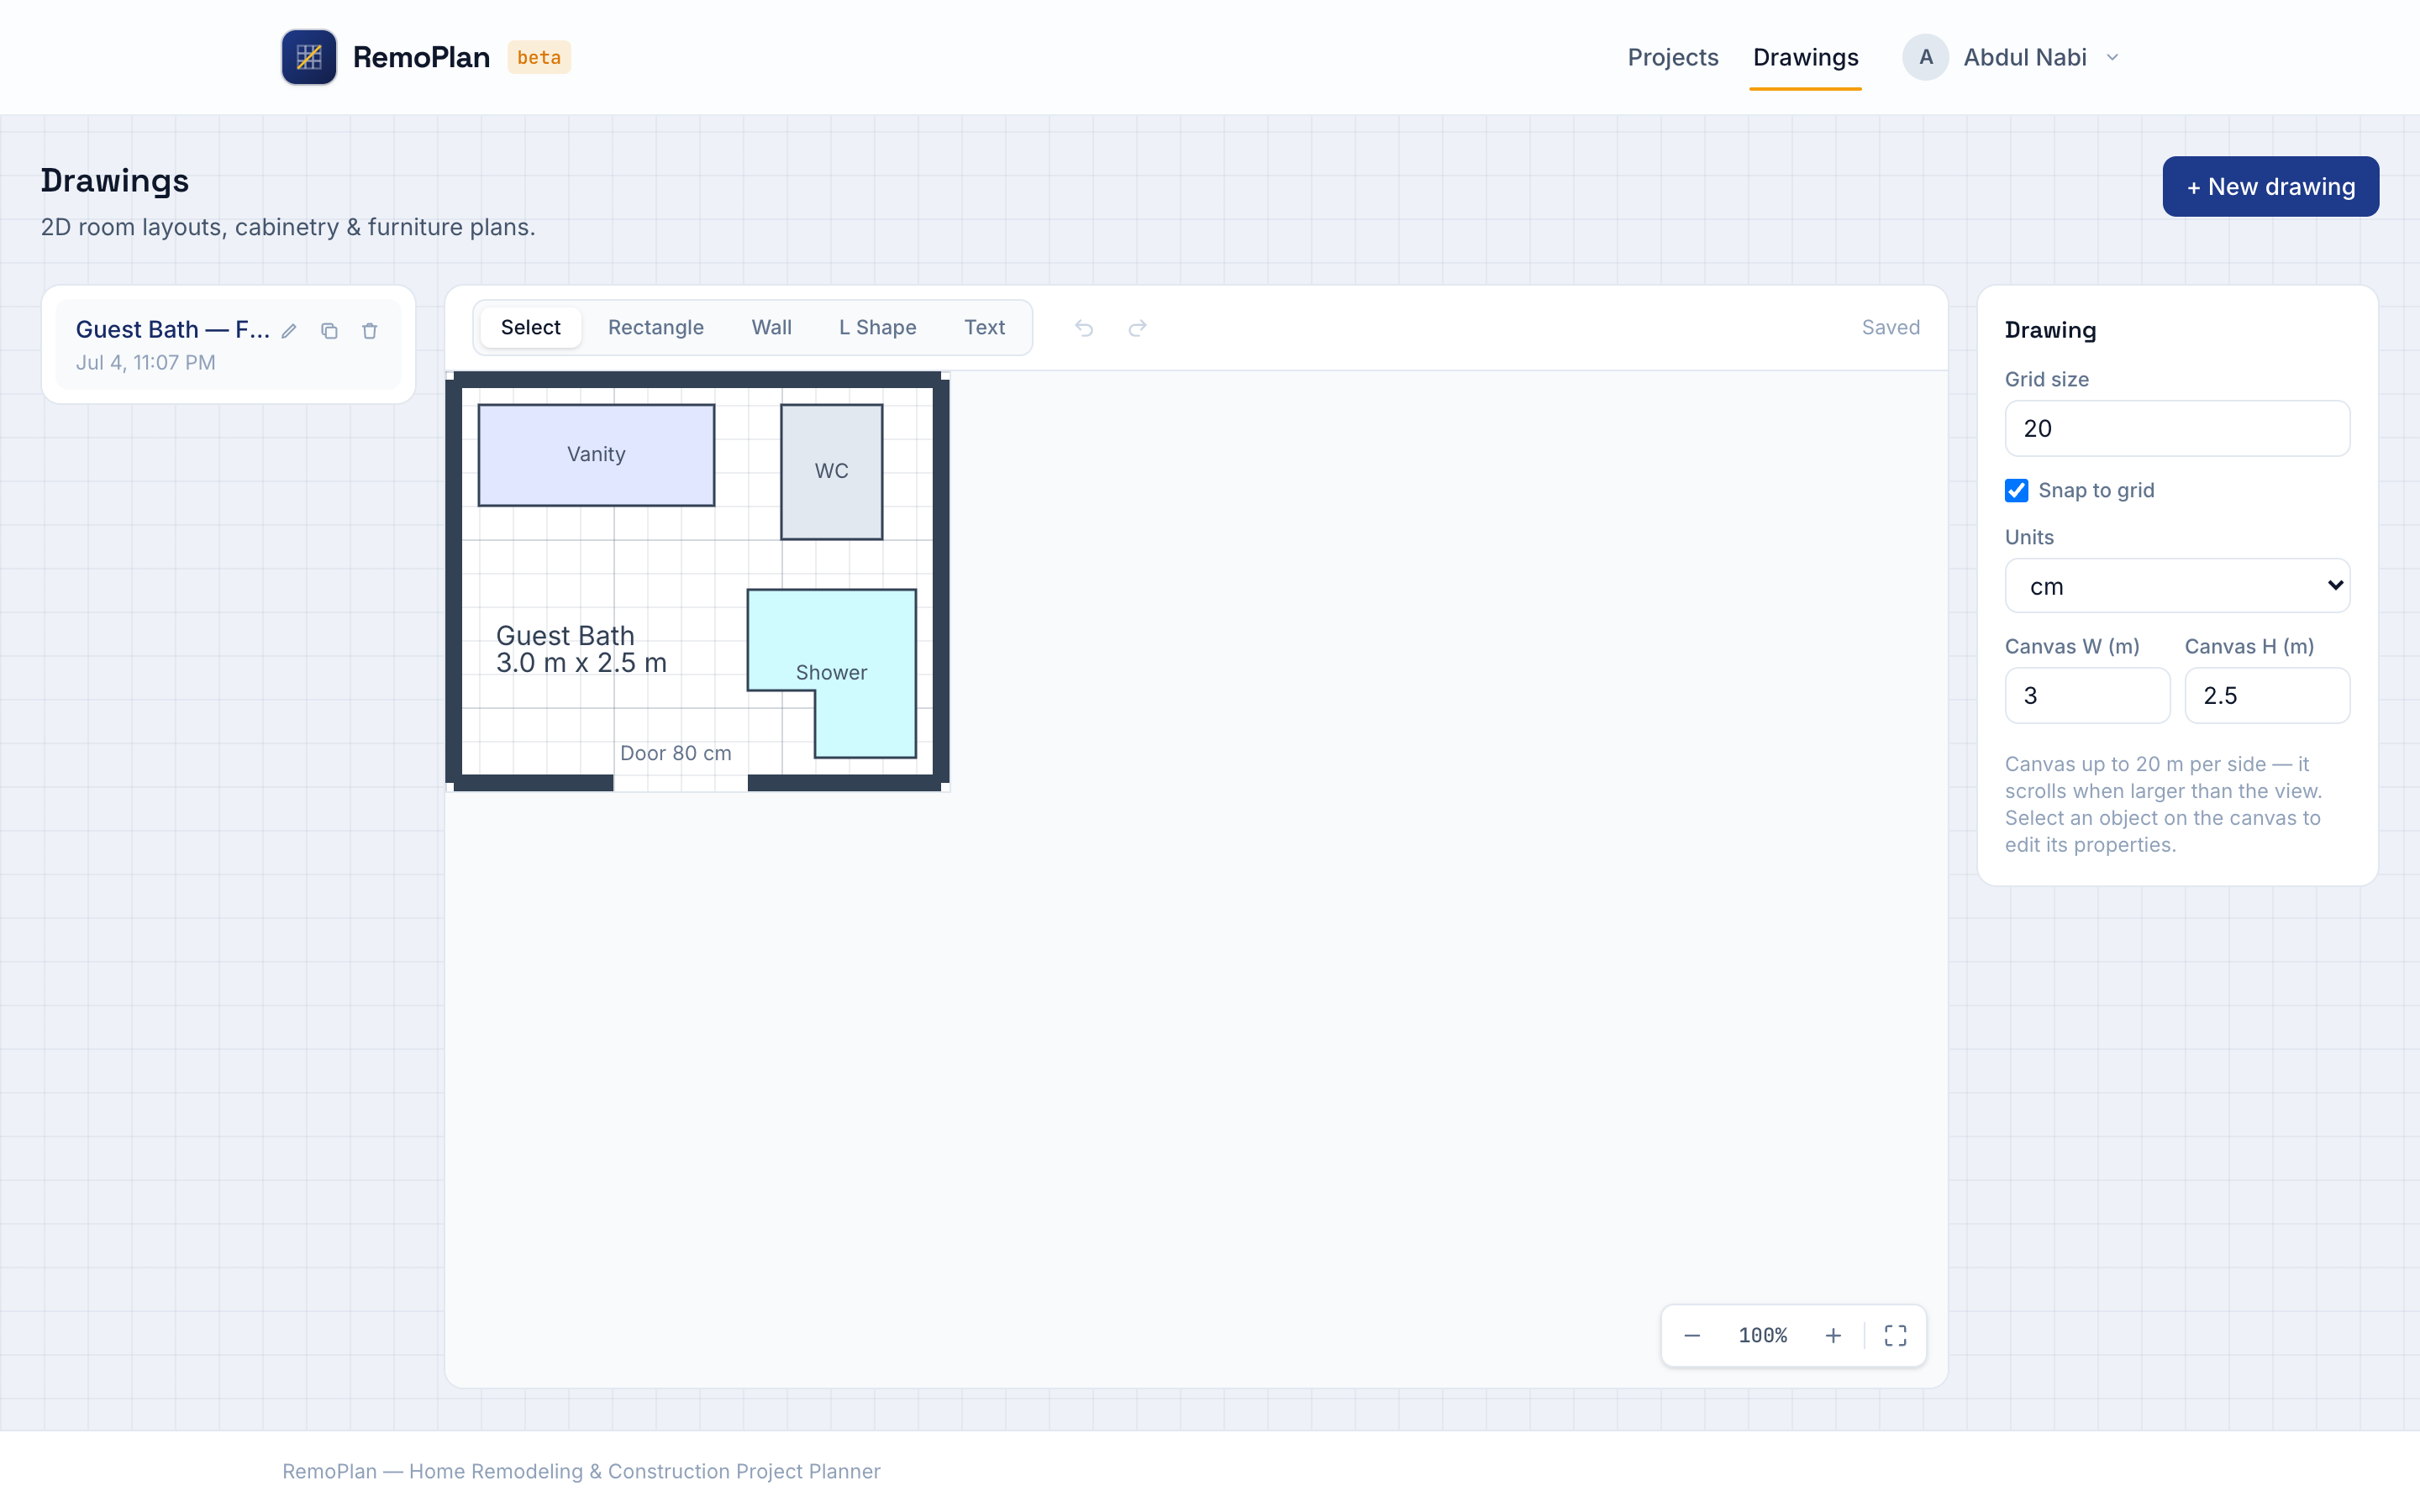Viewport: 2420px width, 1512px height.
Task: Click the 'Door 80 cm' text label
Action: click(675, 753)
